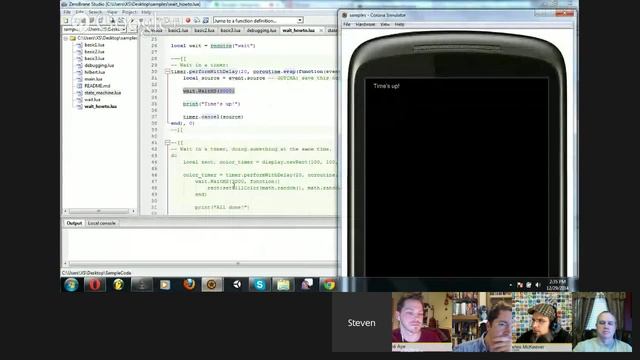Open Firefox from the taskbar
The width and height of the screenshot is (640, 360).
[x=189, y=284]
